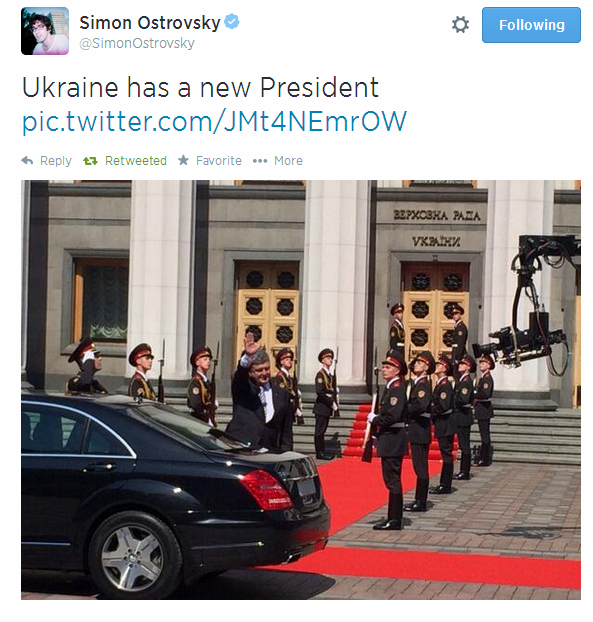Click the @SimonOstrovsky handle

137,43
